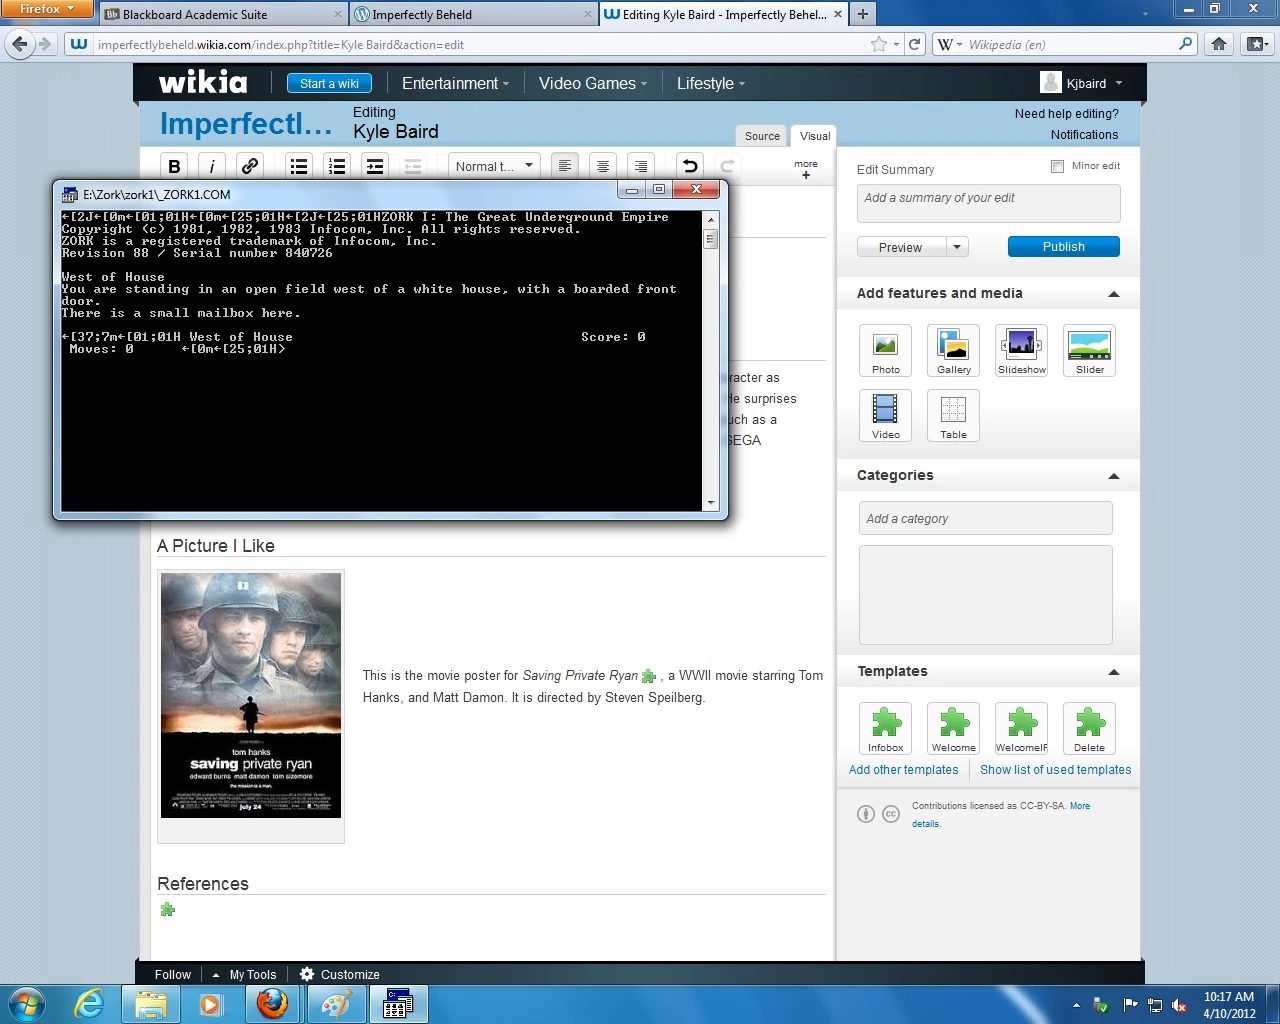Focus the browser address bar
Image resolution: width=1280 pixels, height=1024 pixels.
click(480, 44)
